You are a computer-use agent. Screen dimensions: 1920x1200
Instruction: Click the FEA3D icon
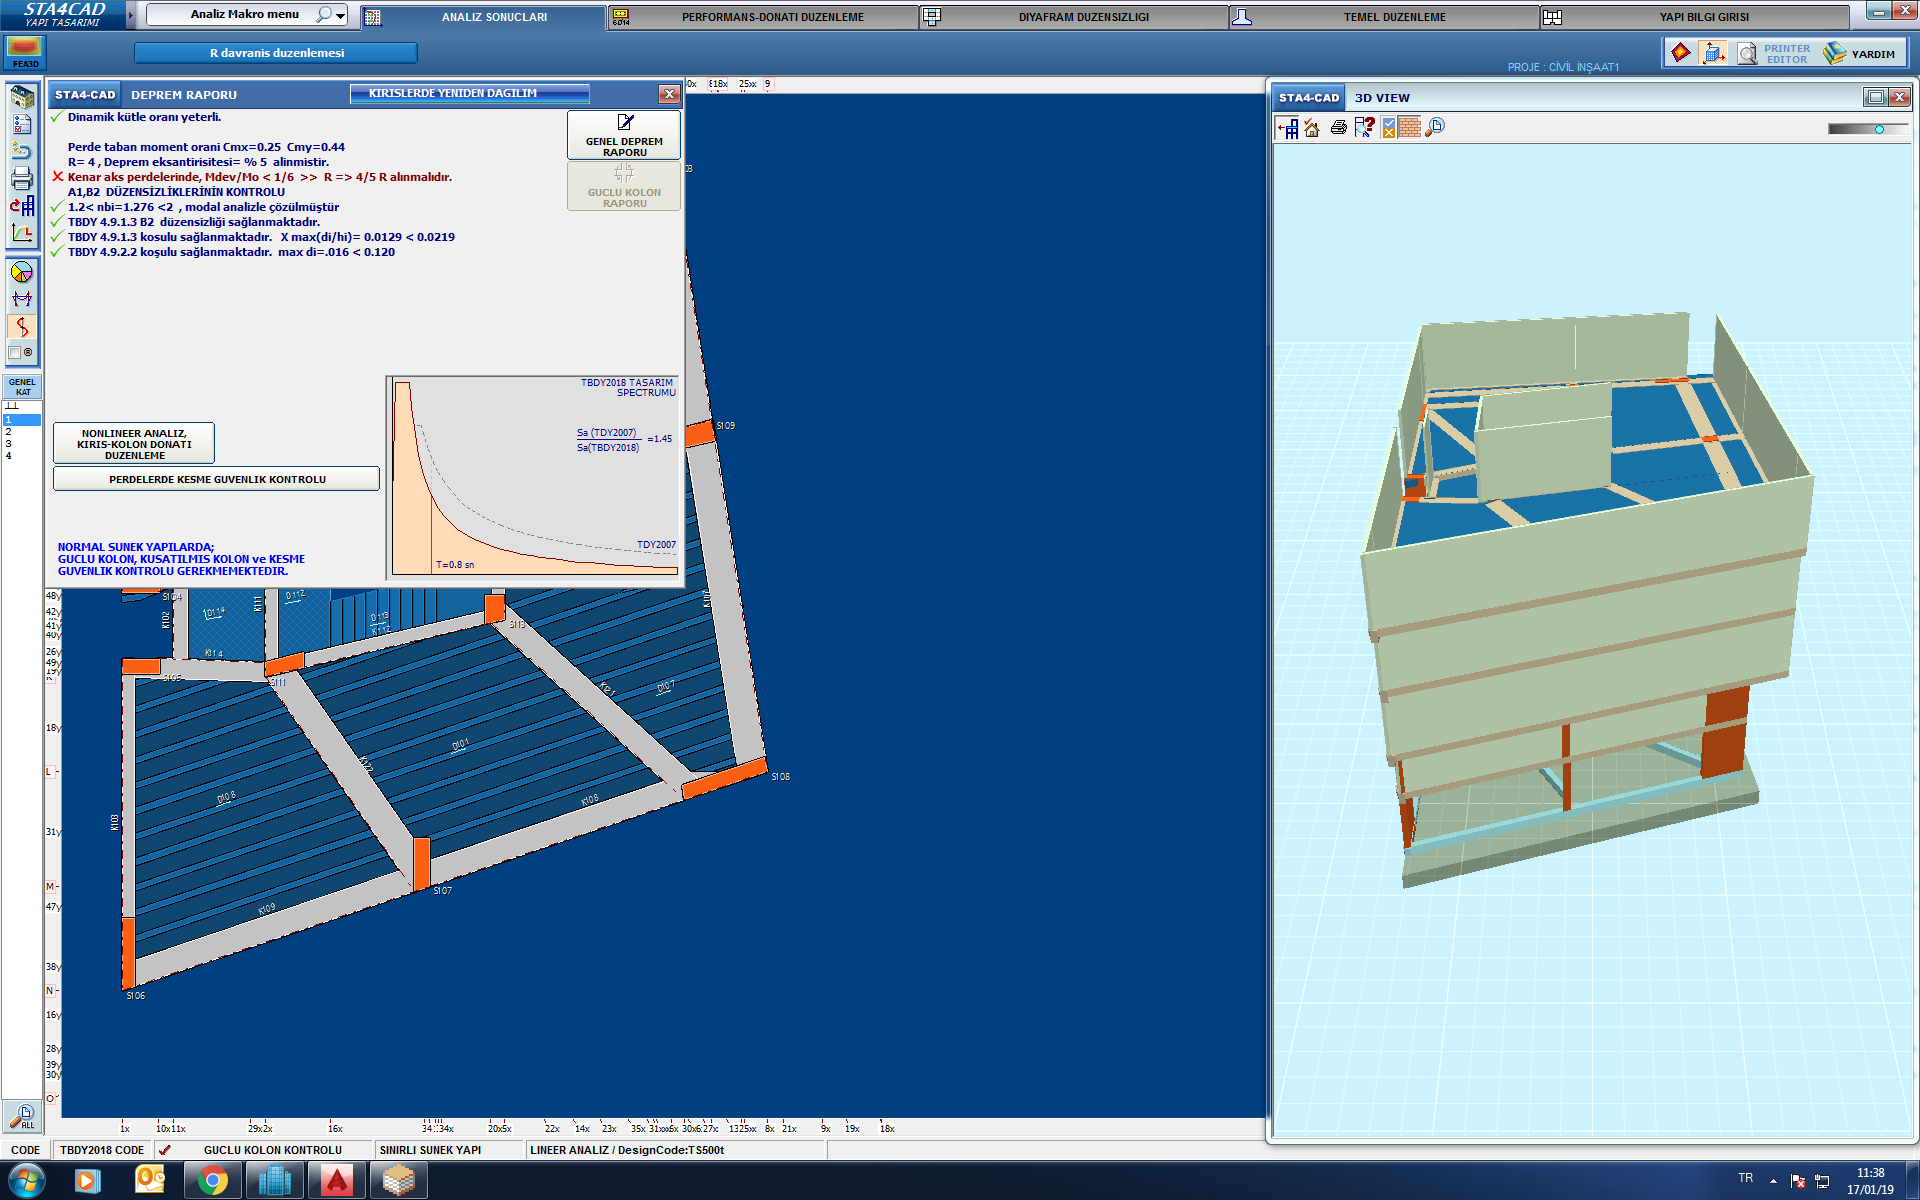point(25,52)
